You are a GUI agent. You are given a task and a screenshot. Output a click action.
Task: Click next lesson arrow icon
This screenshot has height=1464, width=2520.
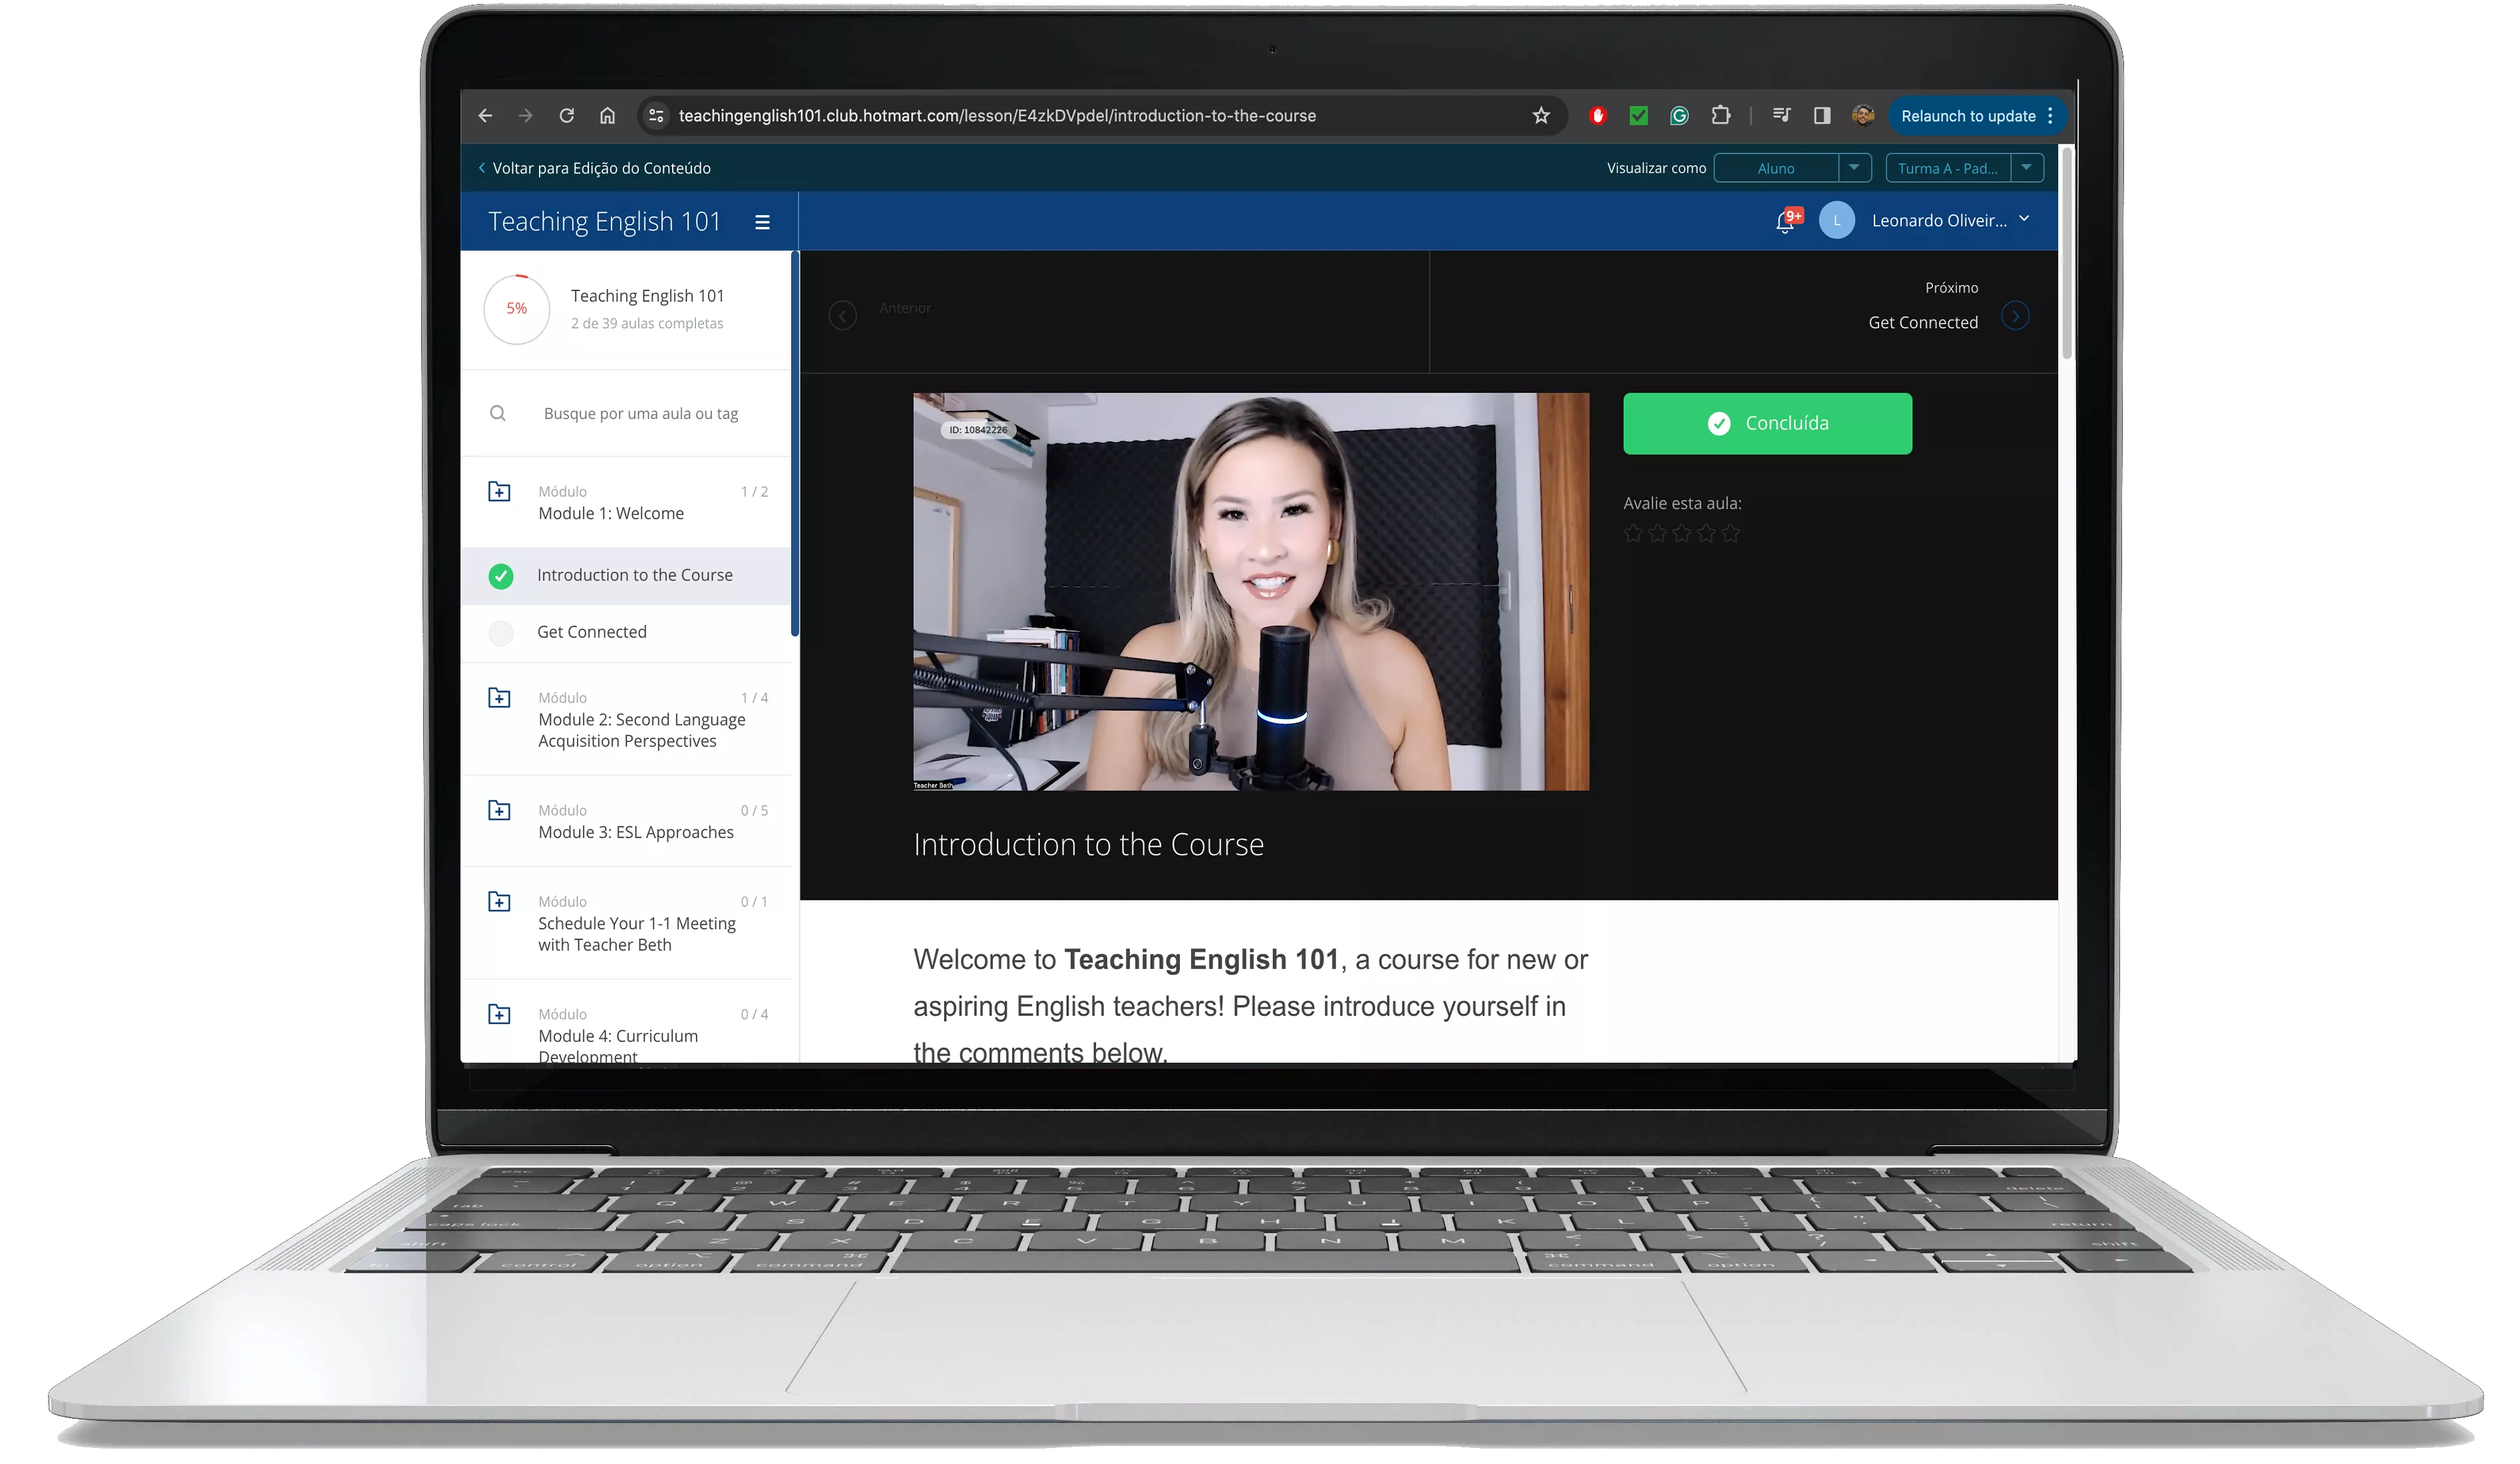2015,316
